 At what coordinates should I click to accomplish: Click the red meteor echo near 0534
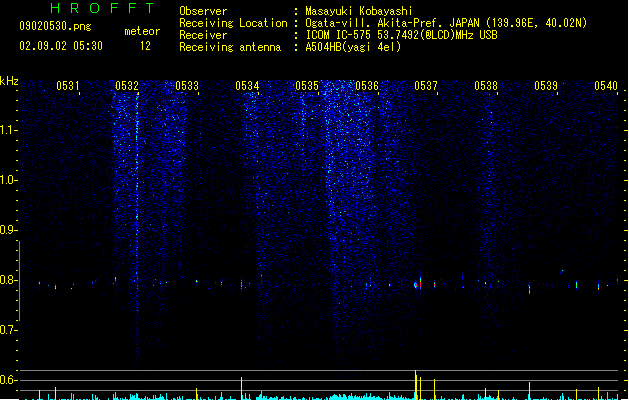(x=241, y=284)
